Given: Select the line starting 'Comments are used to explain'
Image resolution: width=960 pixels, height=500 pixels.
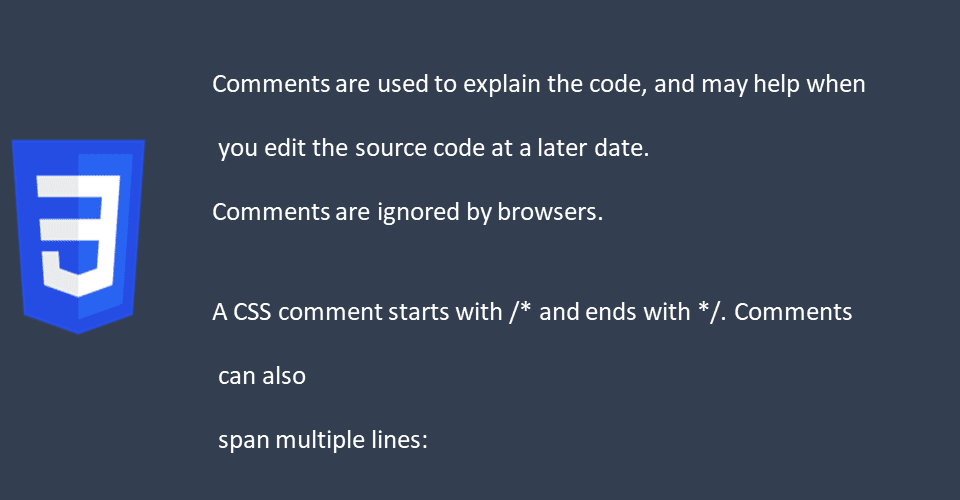Looking at the screenshot, I should [539, 84].
